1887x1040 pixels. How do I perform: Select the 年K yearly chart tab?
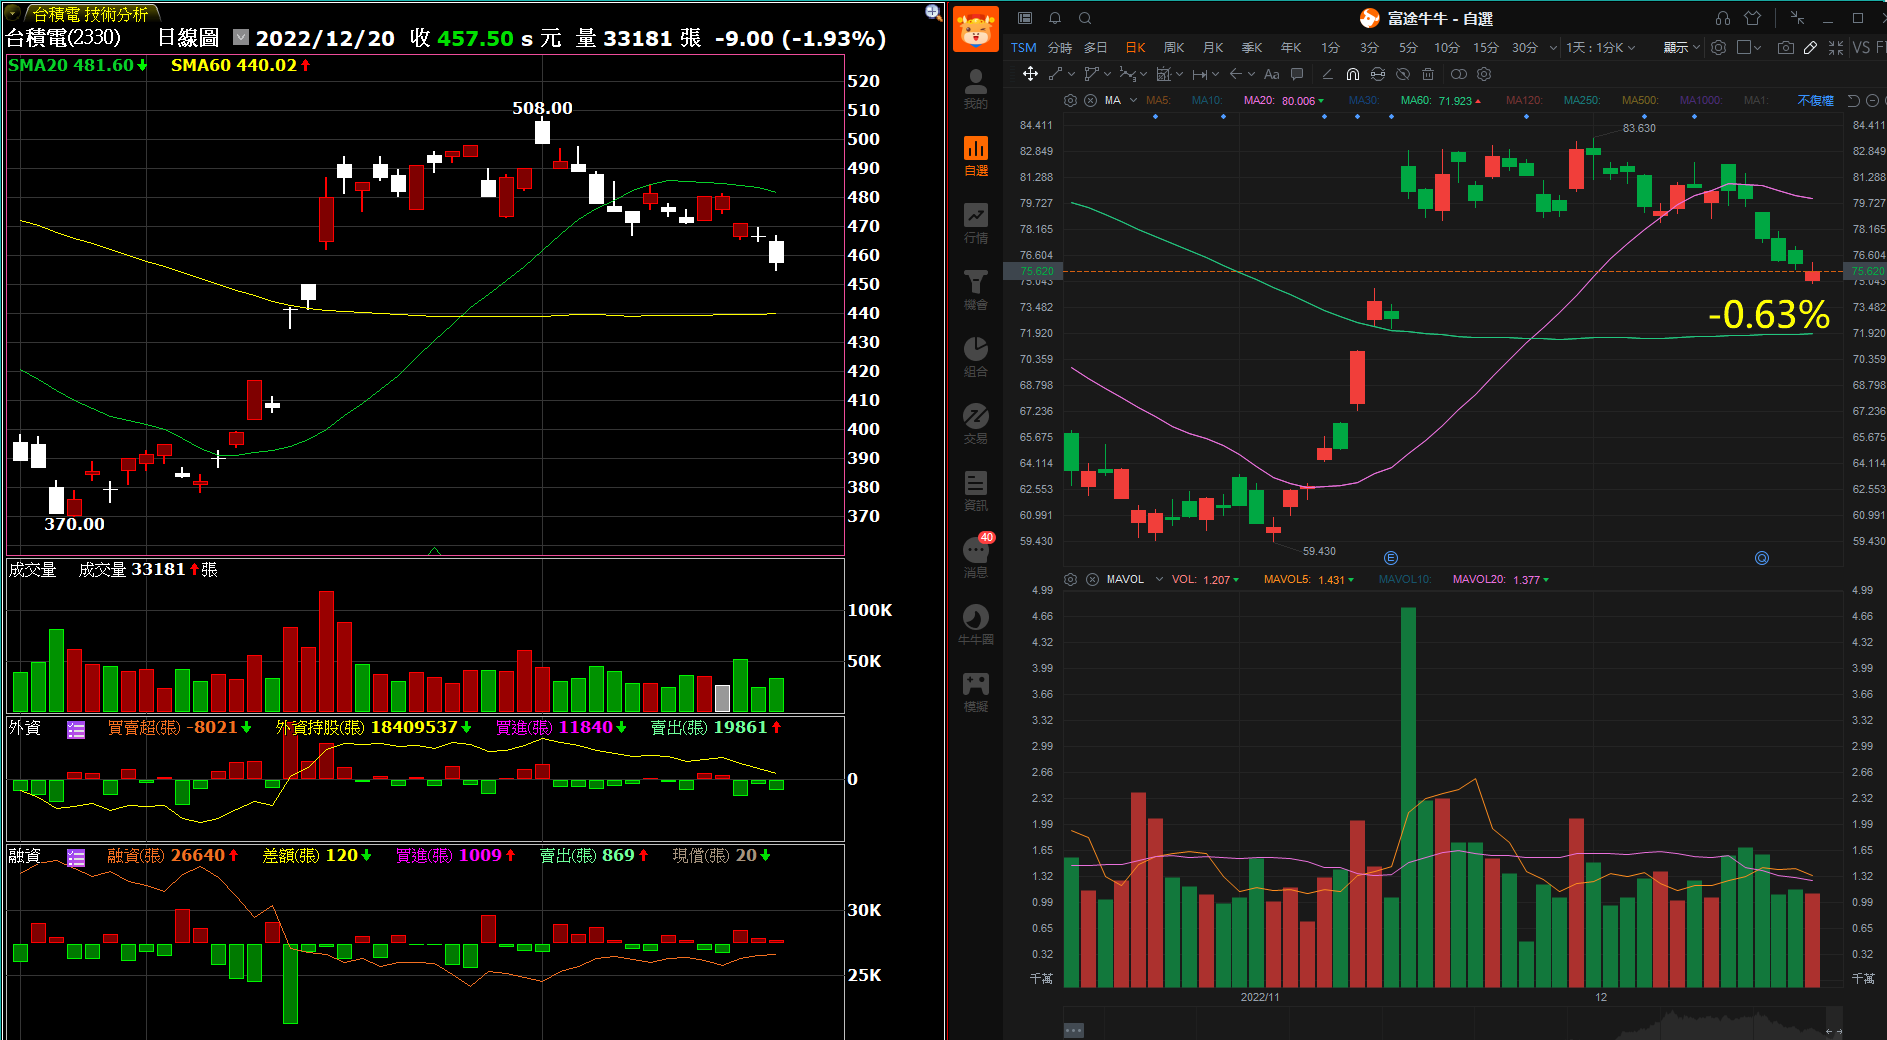(1291, 47)
